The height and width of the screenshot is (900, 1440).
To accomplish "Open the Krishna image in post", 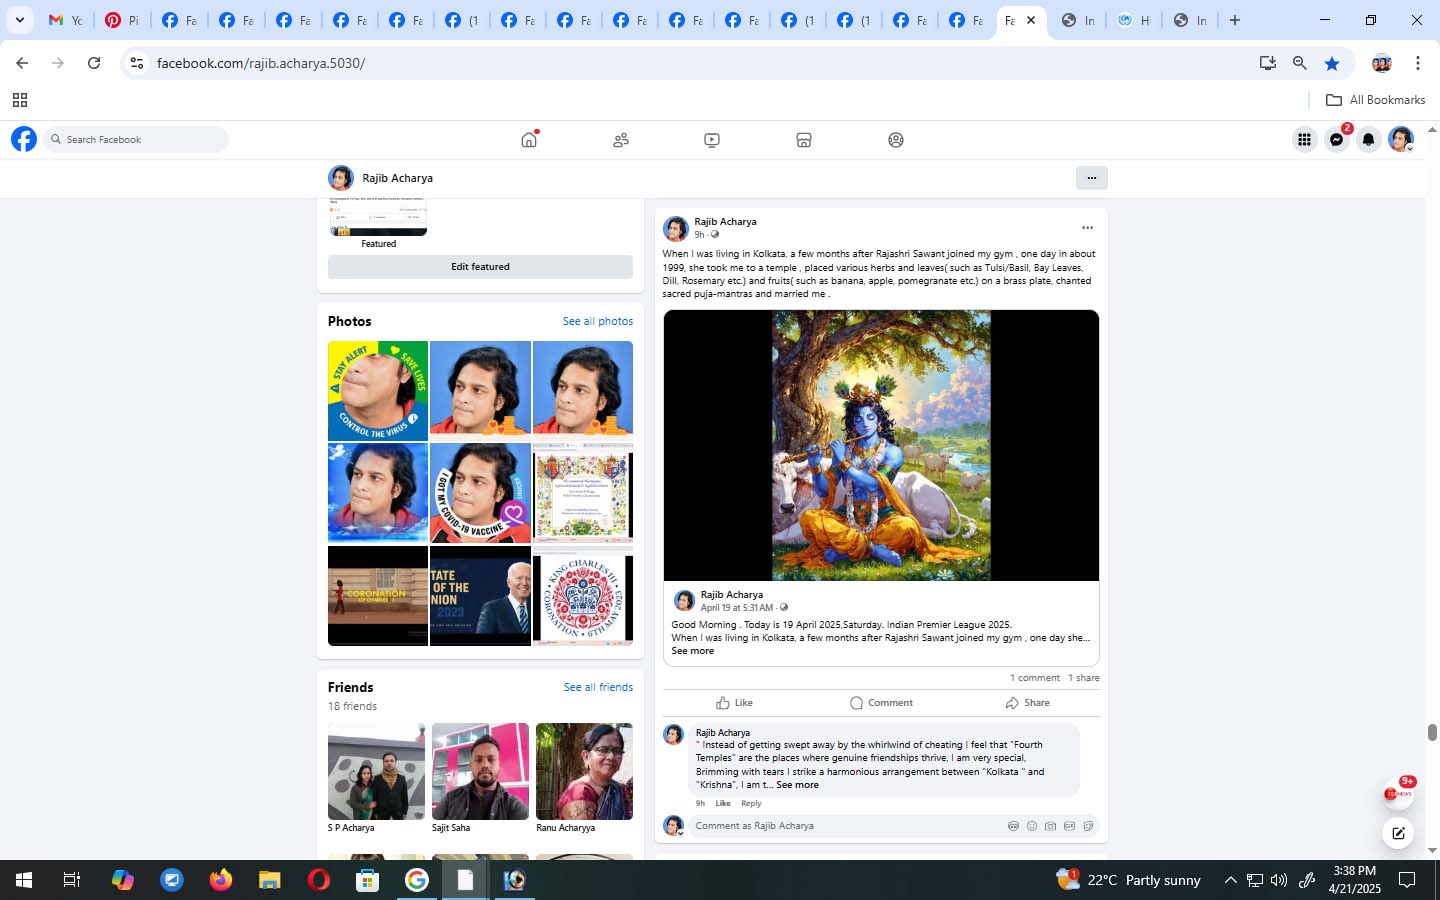I will 881,445.
